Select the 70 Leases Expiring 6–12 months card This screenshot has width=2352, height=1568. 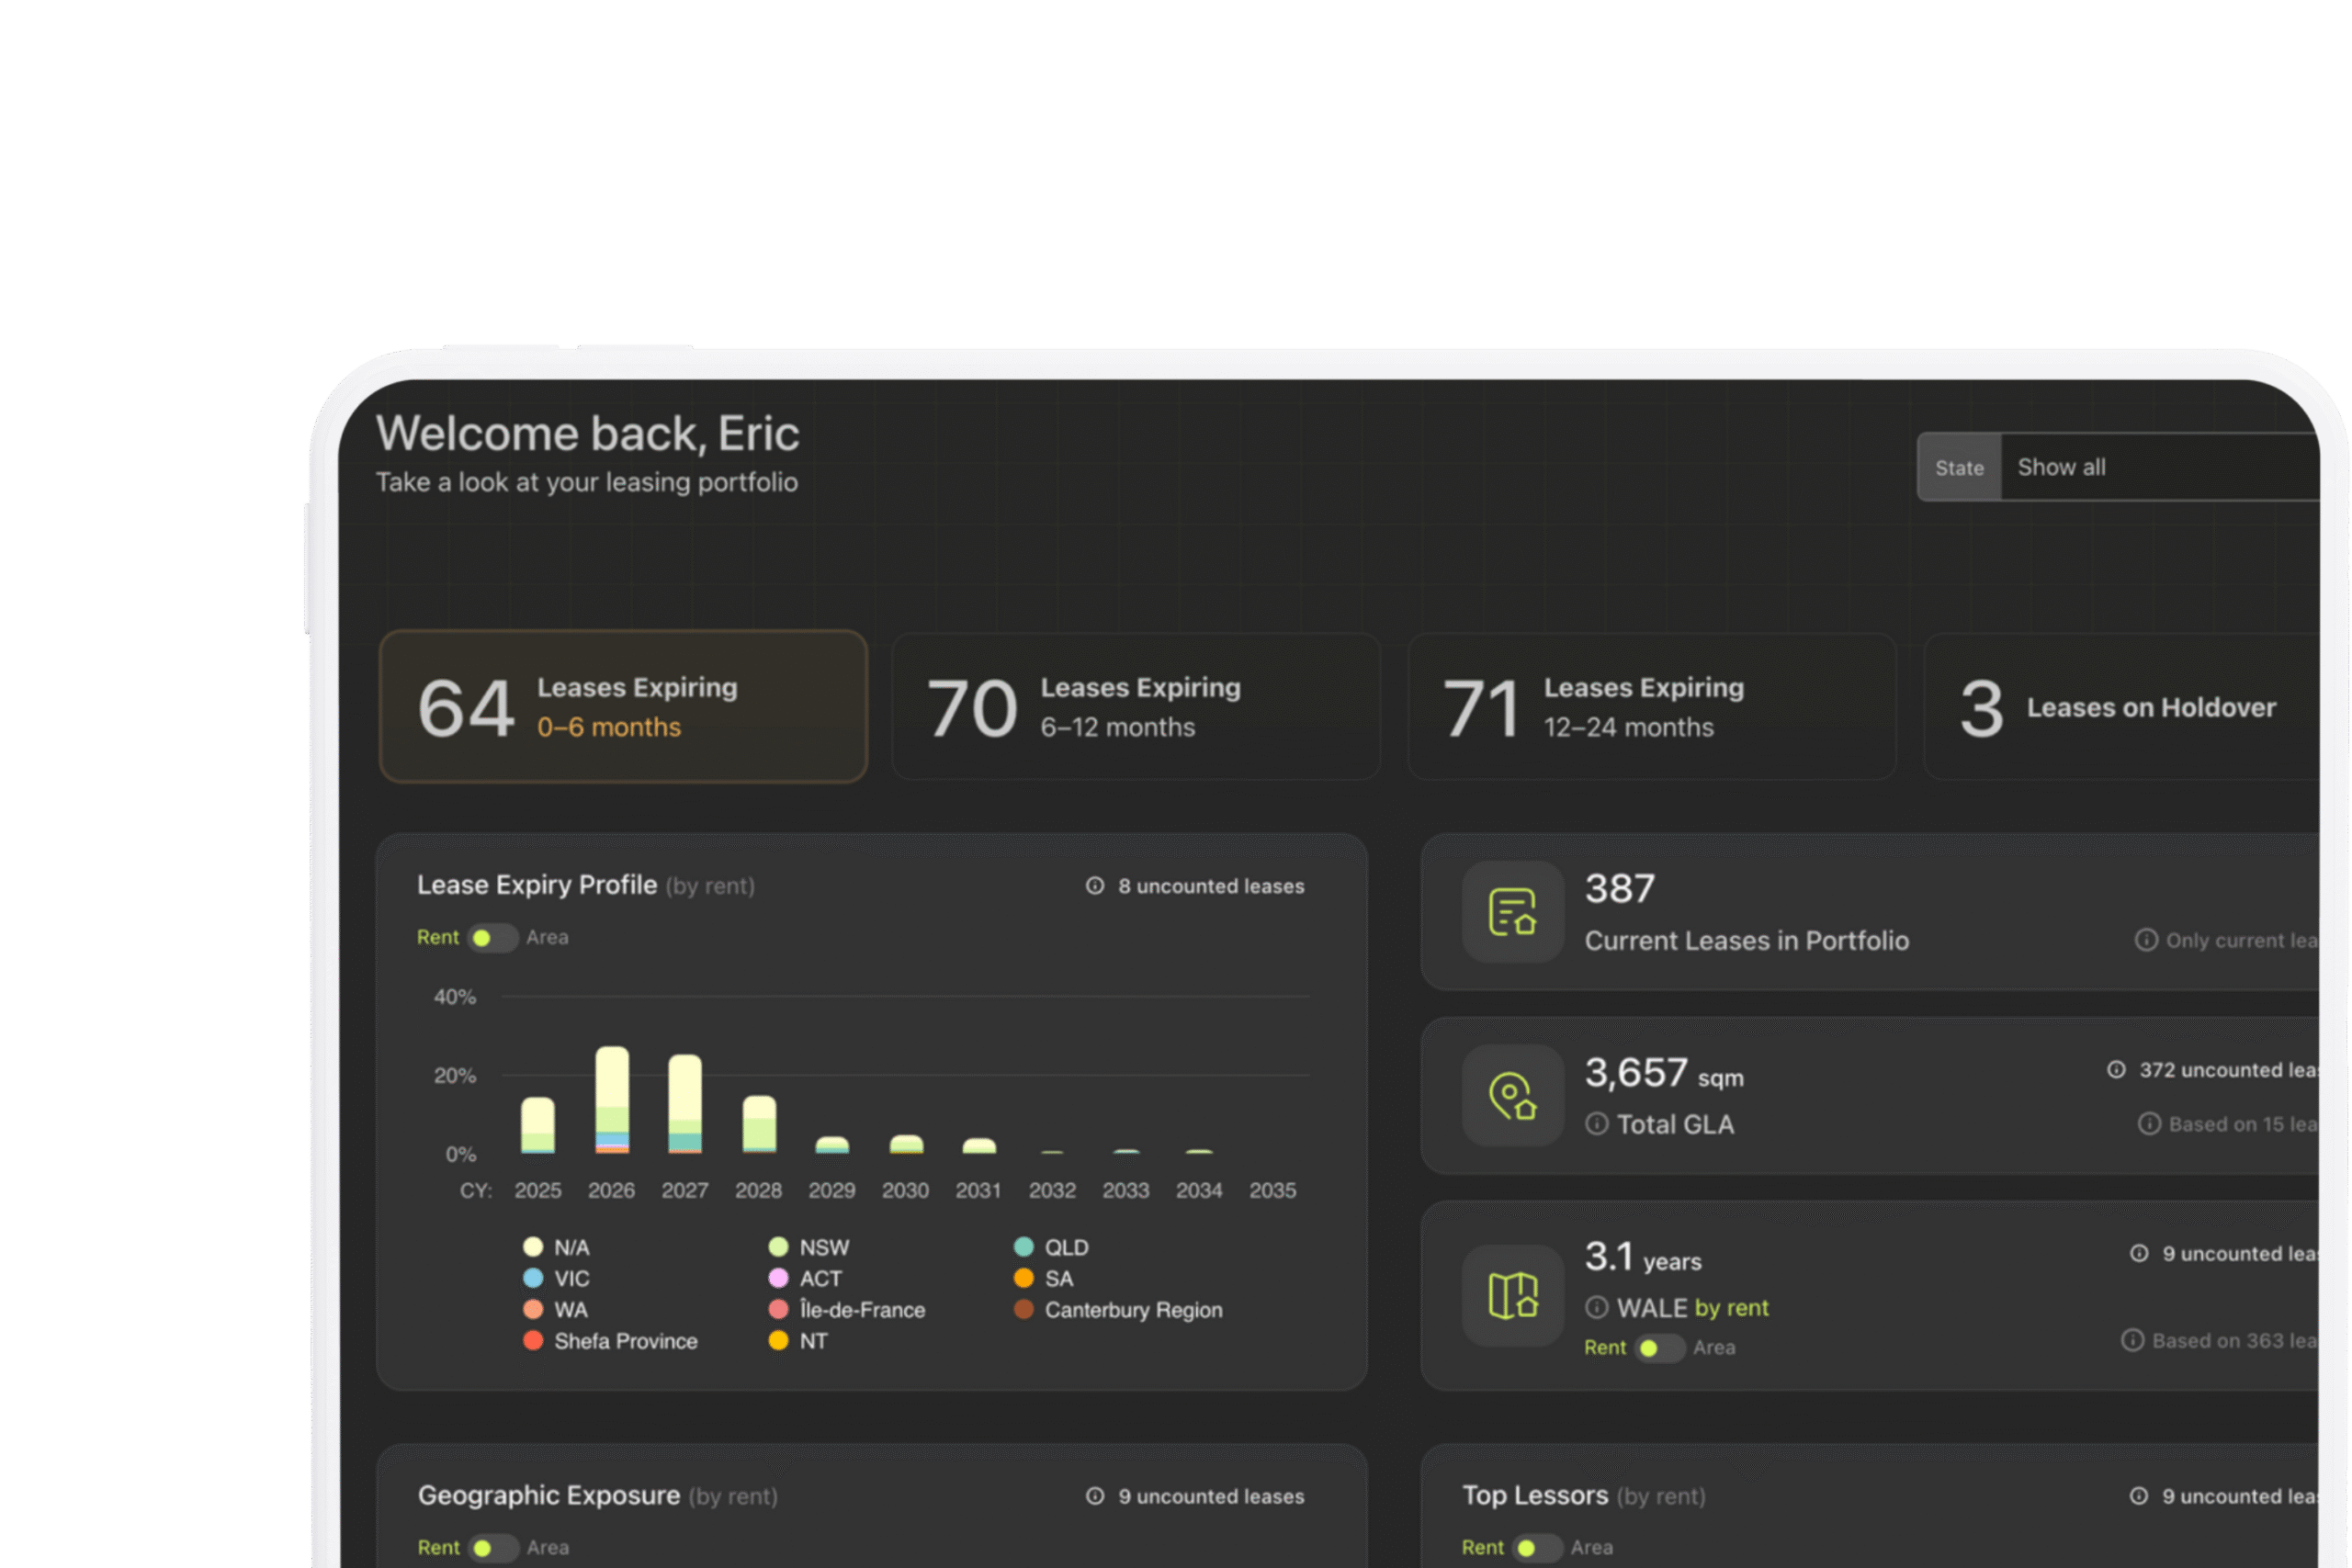point(1135,707)
